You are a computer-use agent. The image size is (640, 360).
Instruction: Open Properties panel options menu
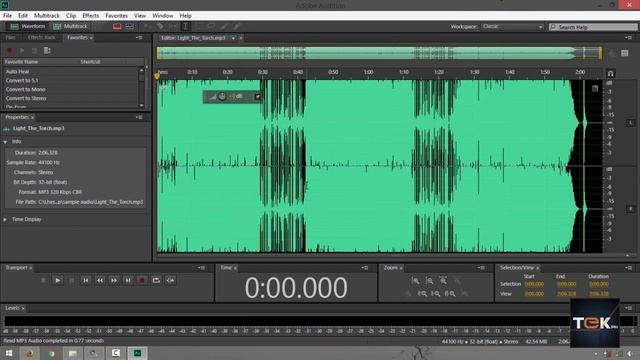pos(139,117)
